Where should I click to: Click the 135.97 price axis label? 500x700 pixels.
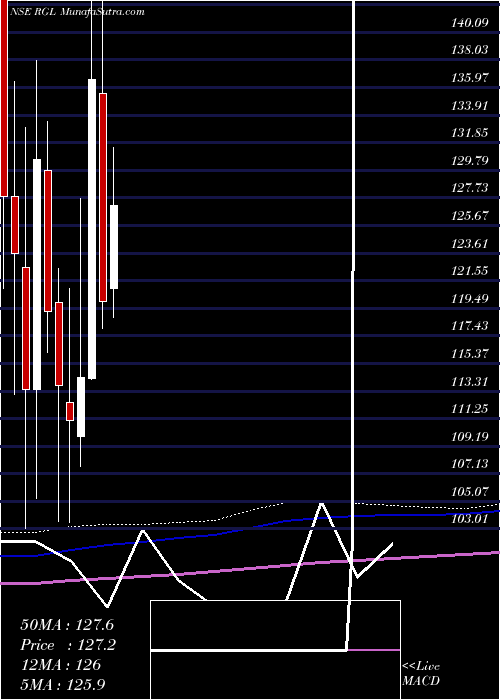[x=470, y=78]
